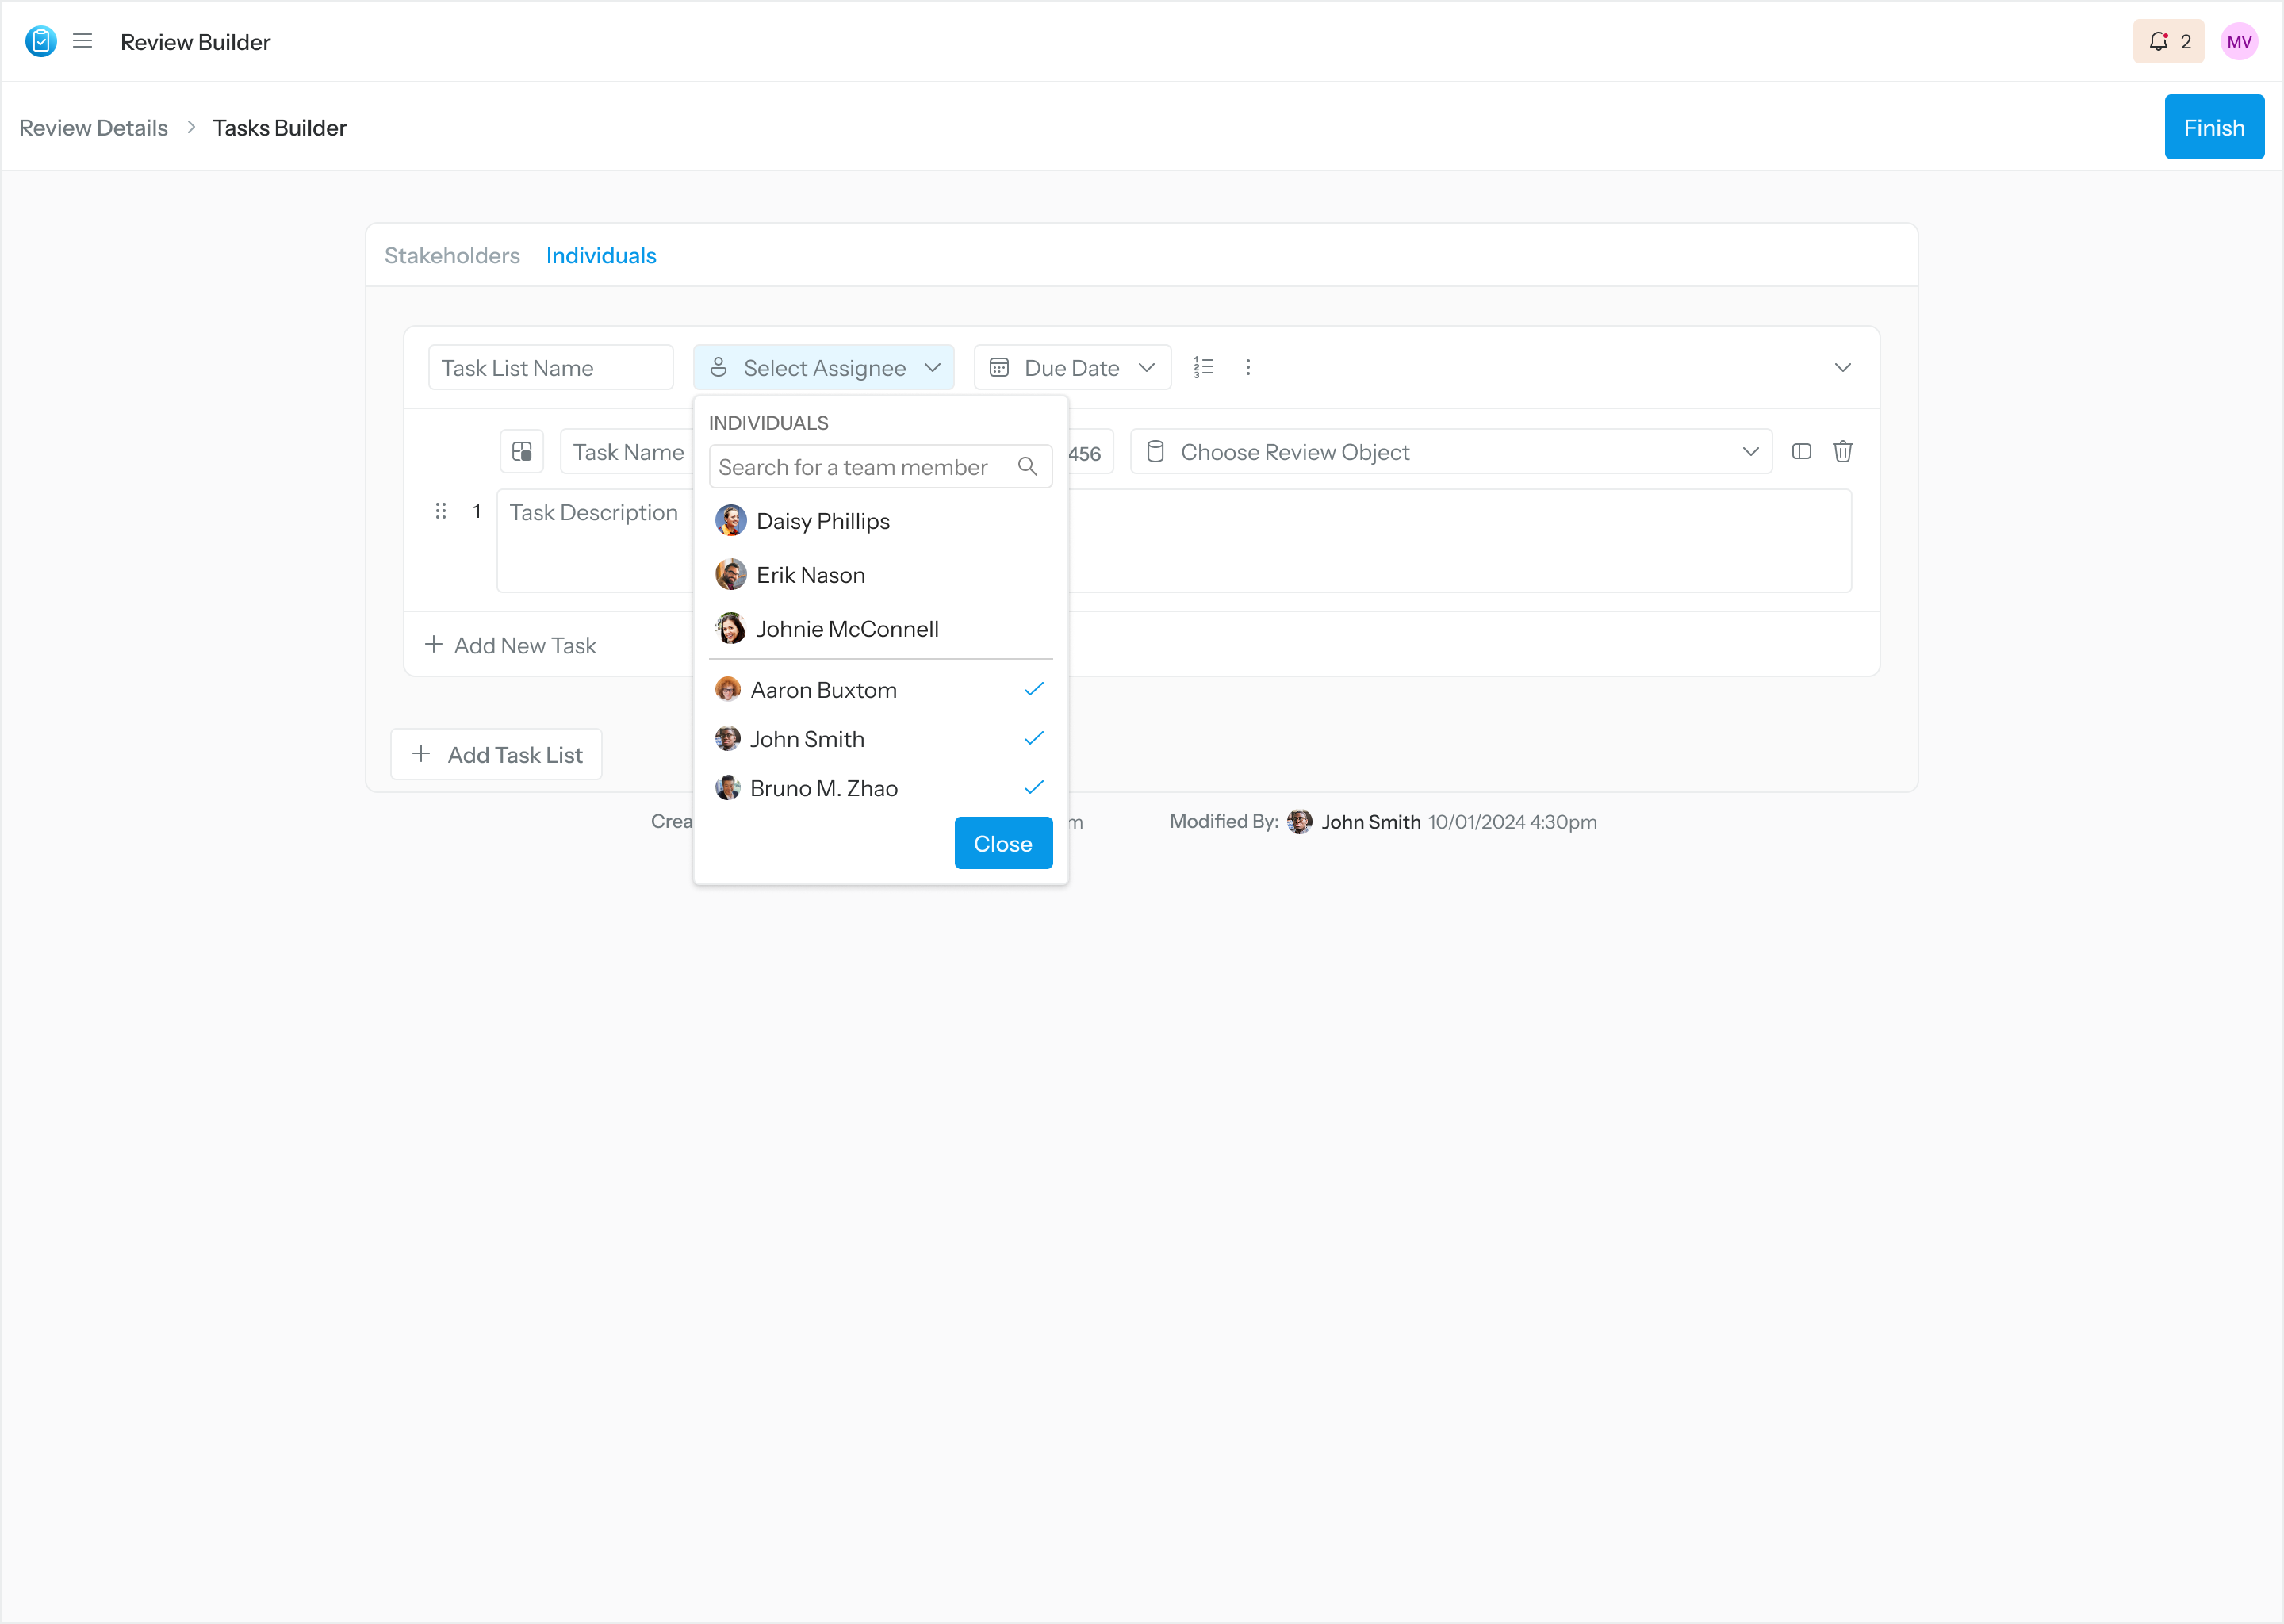Expand the Choose Review Object dropdown
This screenshot has height=1624, width=2284.
pos(1450,451)
